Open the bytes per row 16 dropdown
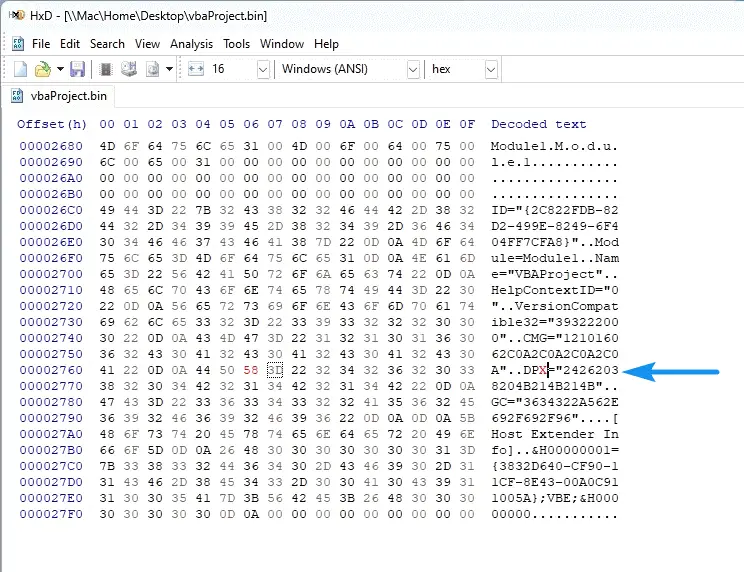This screenshot has height=572, width=744. [x=263, y=70]
